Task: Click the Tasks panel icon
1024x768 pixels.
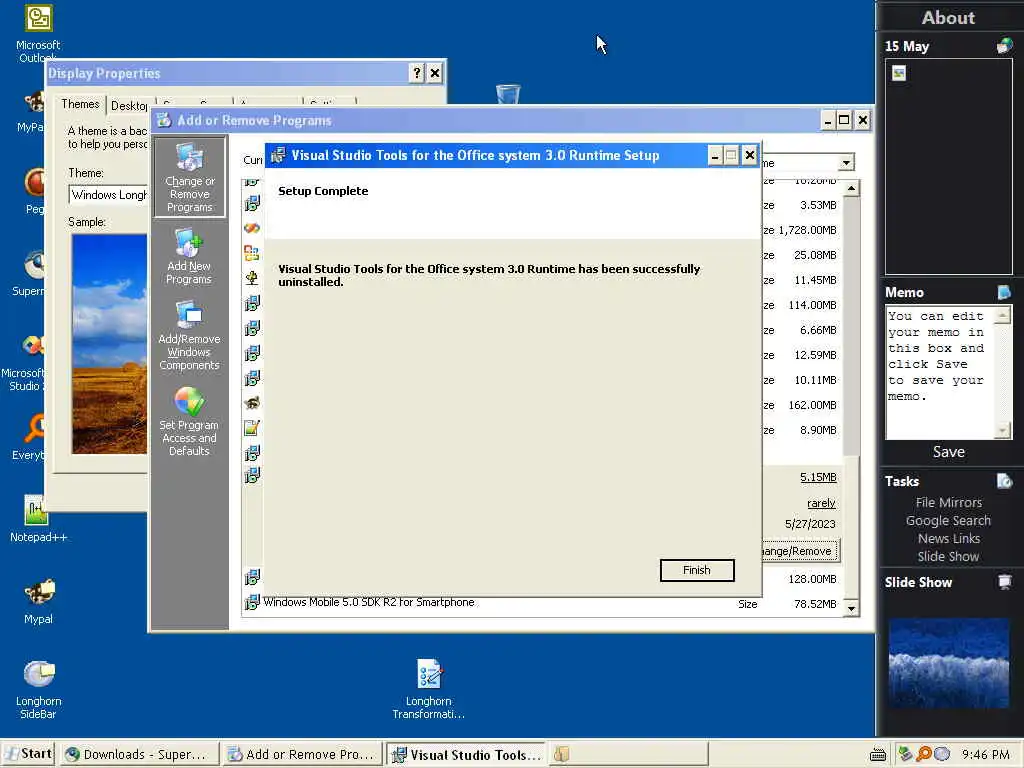Action: click(1004, 481)
